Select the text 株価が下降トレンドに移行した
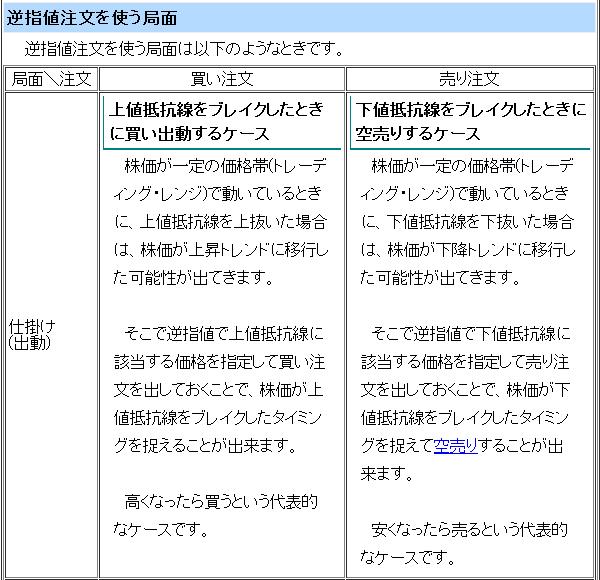This screenshot has width=600, height=580. pyautogui.click(x=468, y=264)
